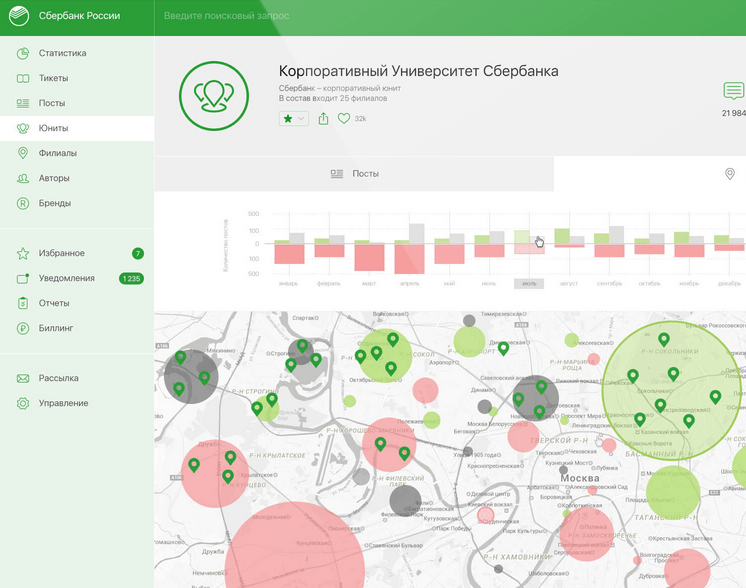Click the red circle over Кунцево

[x=215, y=474]
